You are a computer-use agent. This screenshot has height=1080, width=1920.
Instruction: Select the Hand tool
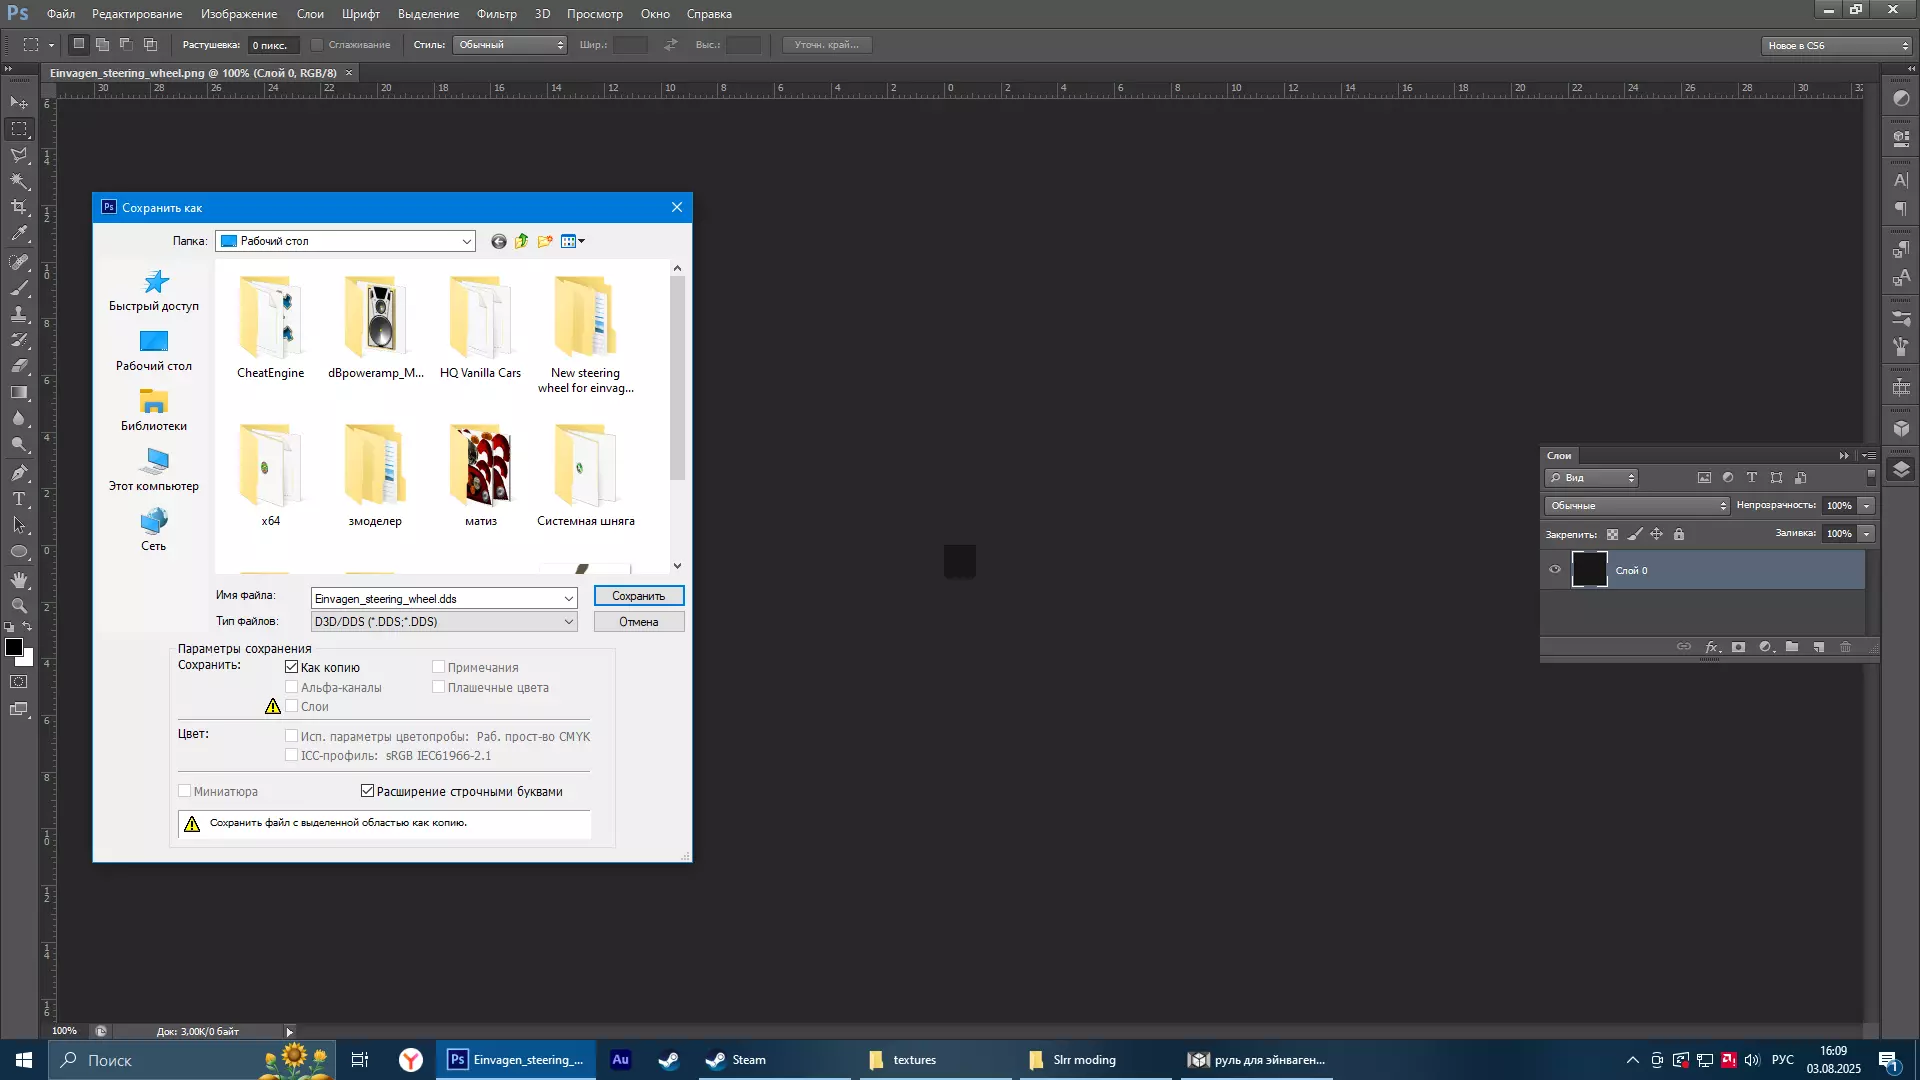click(19, 580)
